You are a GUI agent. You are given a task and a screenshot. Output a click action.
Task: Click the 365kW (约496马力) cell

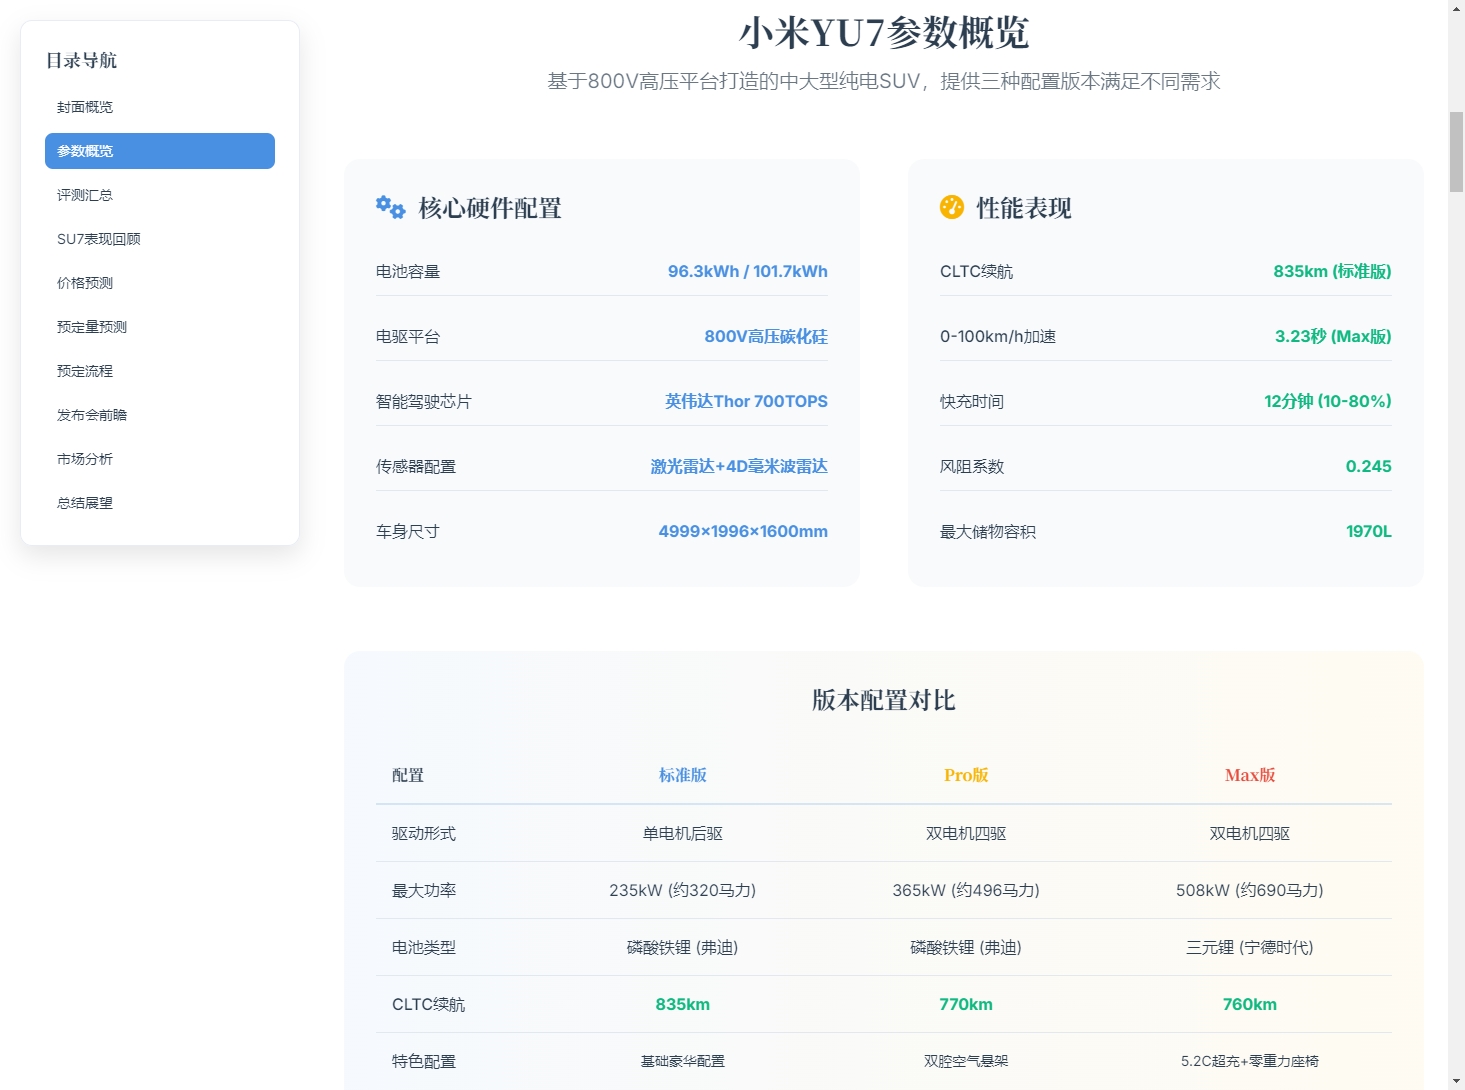tap(966, 890)
